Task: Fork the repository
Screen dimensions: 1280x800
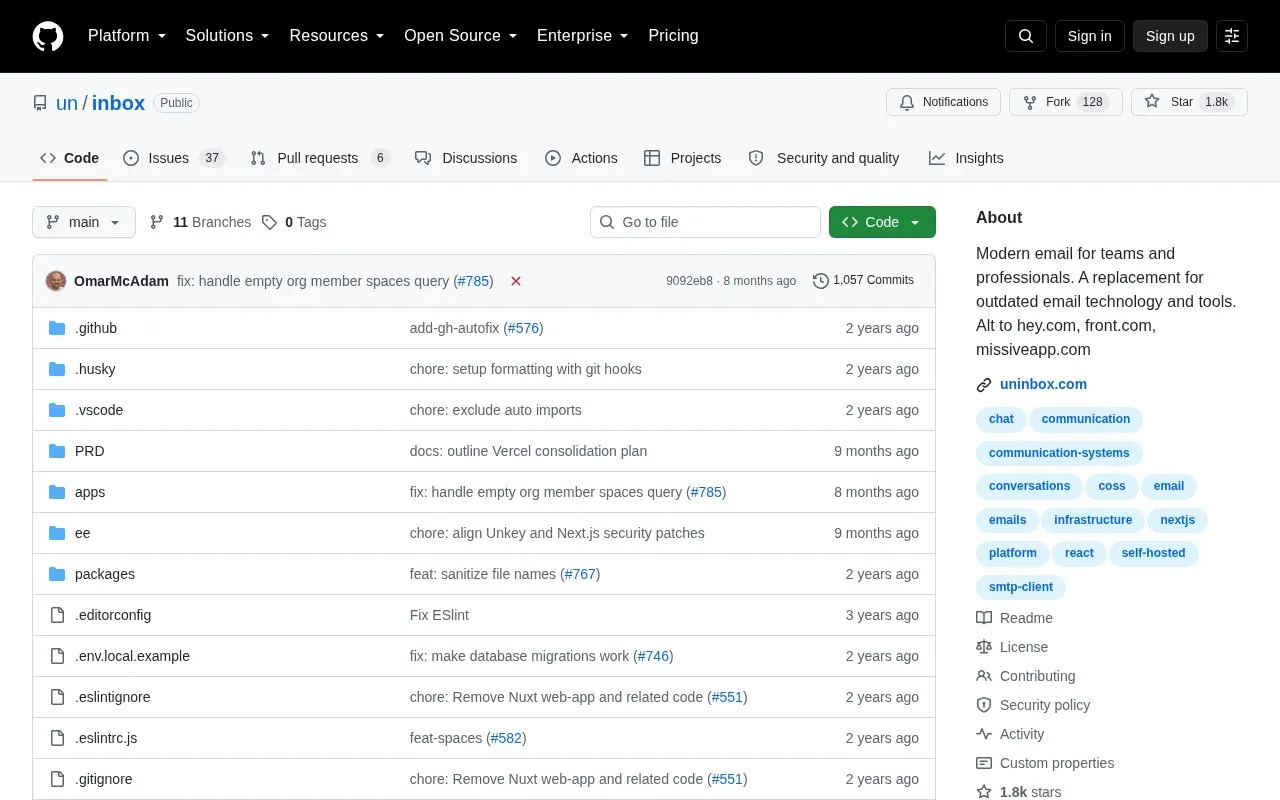Action: (x=1065, y=102)
